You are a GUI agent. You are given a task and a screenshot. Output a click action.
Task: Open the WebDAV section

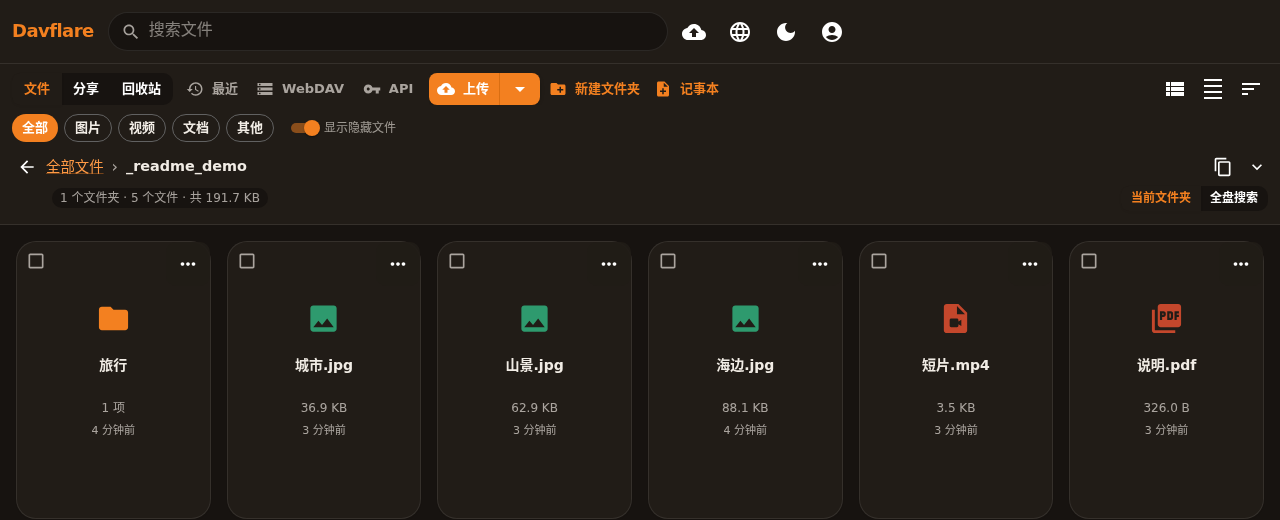(300, 89)
